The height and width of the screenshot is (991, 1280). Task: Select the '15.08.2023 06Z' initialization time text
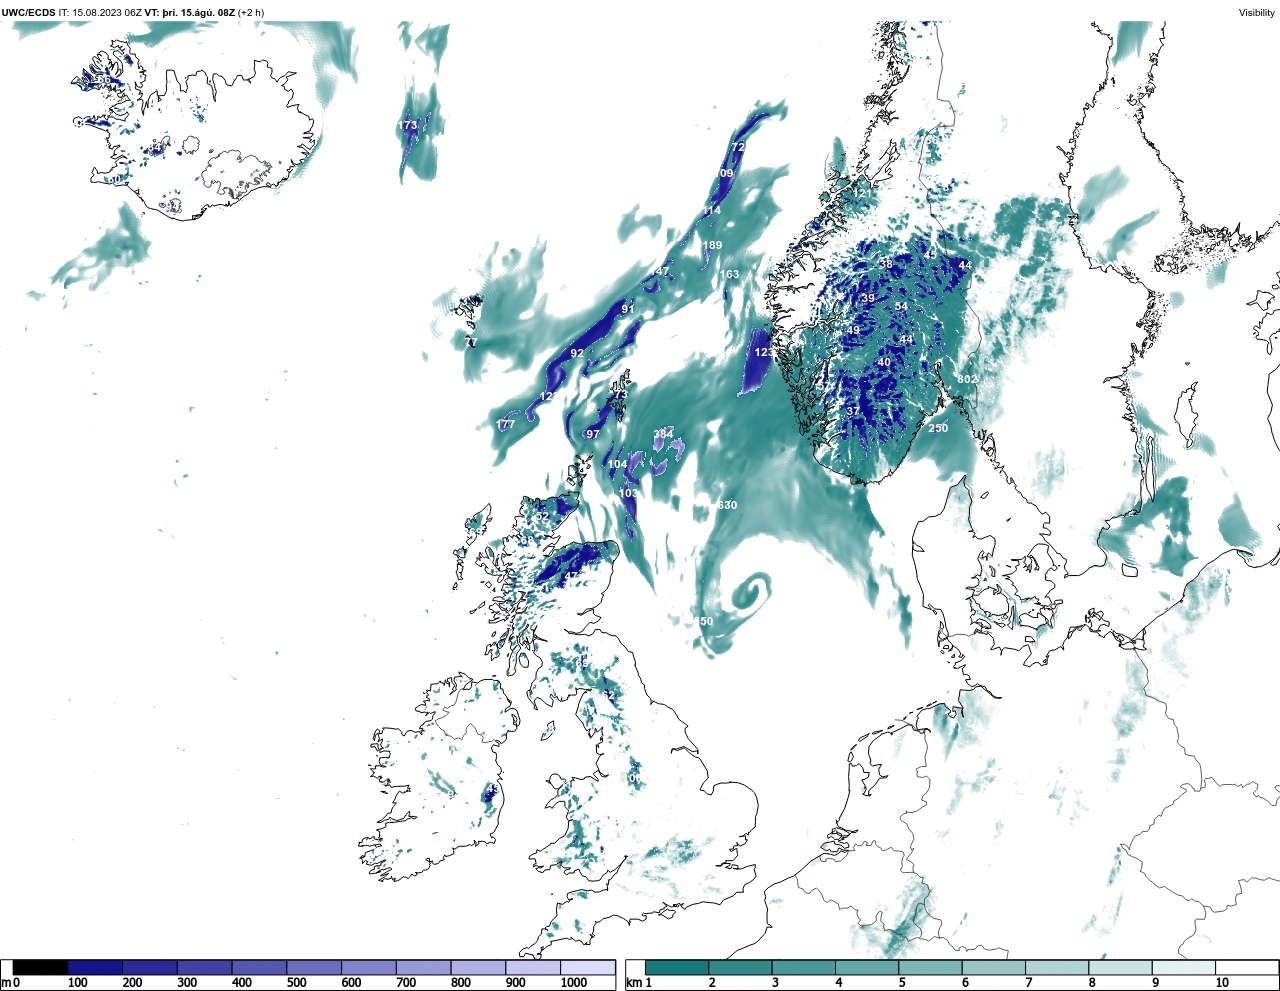click(x=106, y=12)
